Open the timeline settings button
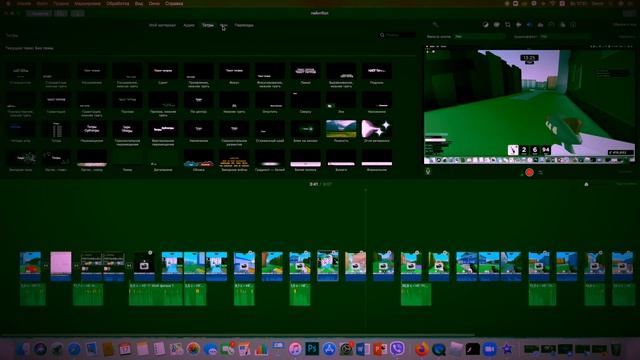Screen dimensions: 640x360 (x=626, y=184)
